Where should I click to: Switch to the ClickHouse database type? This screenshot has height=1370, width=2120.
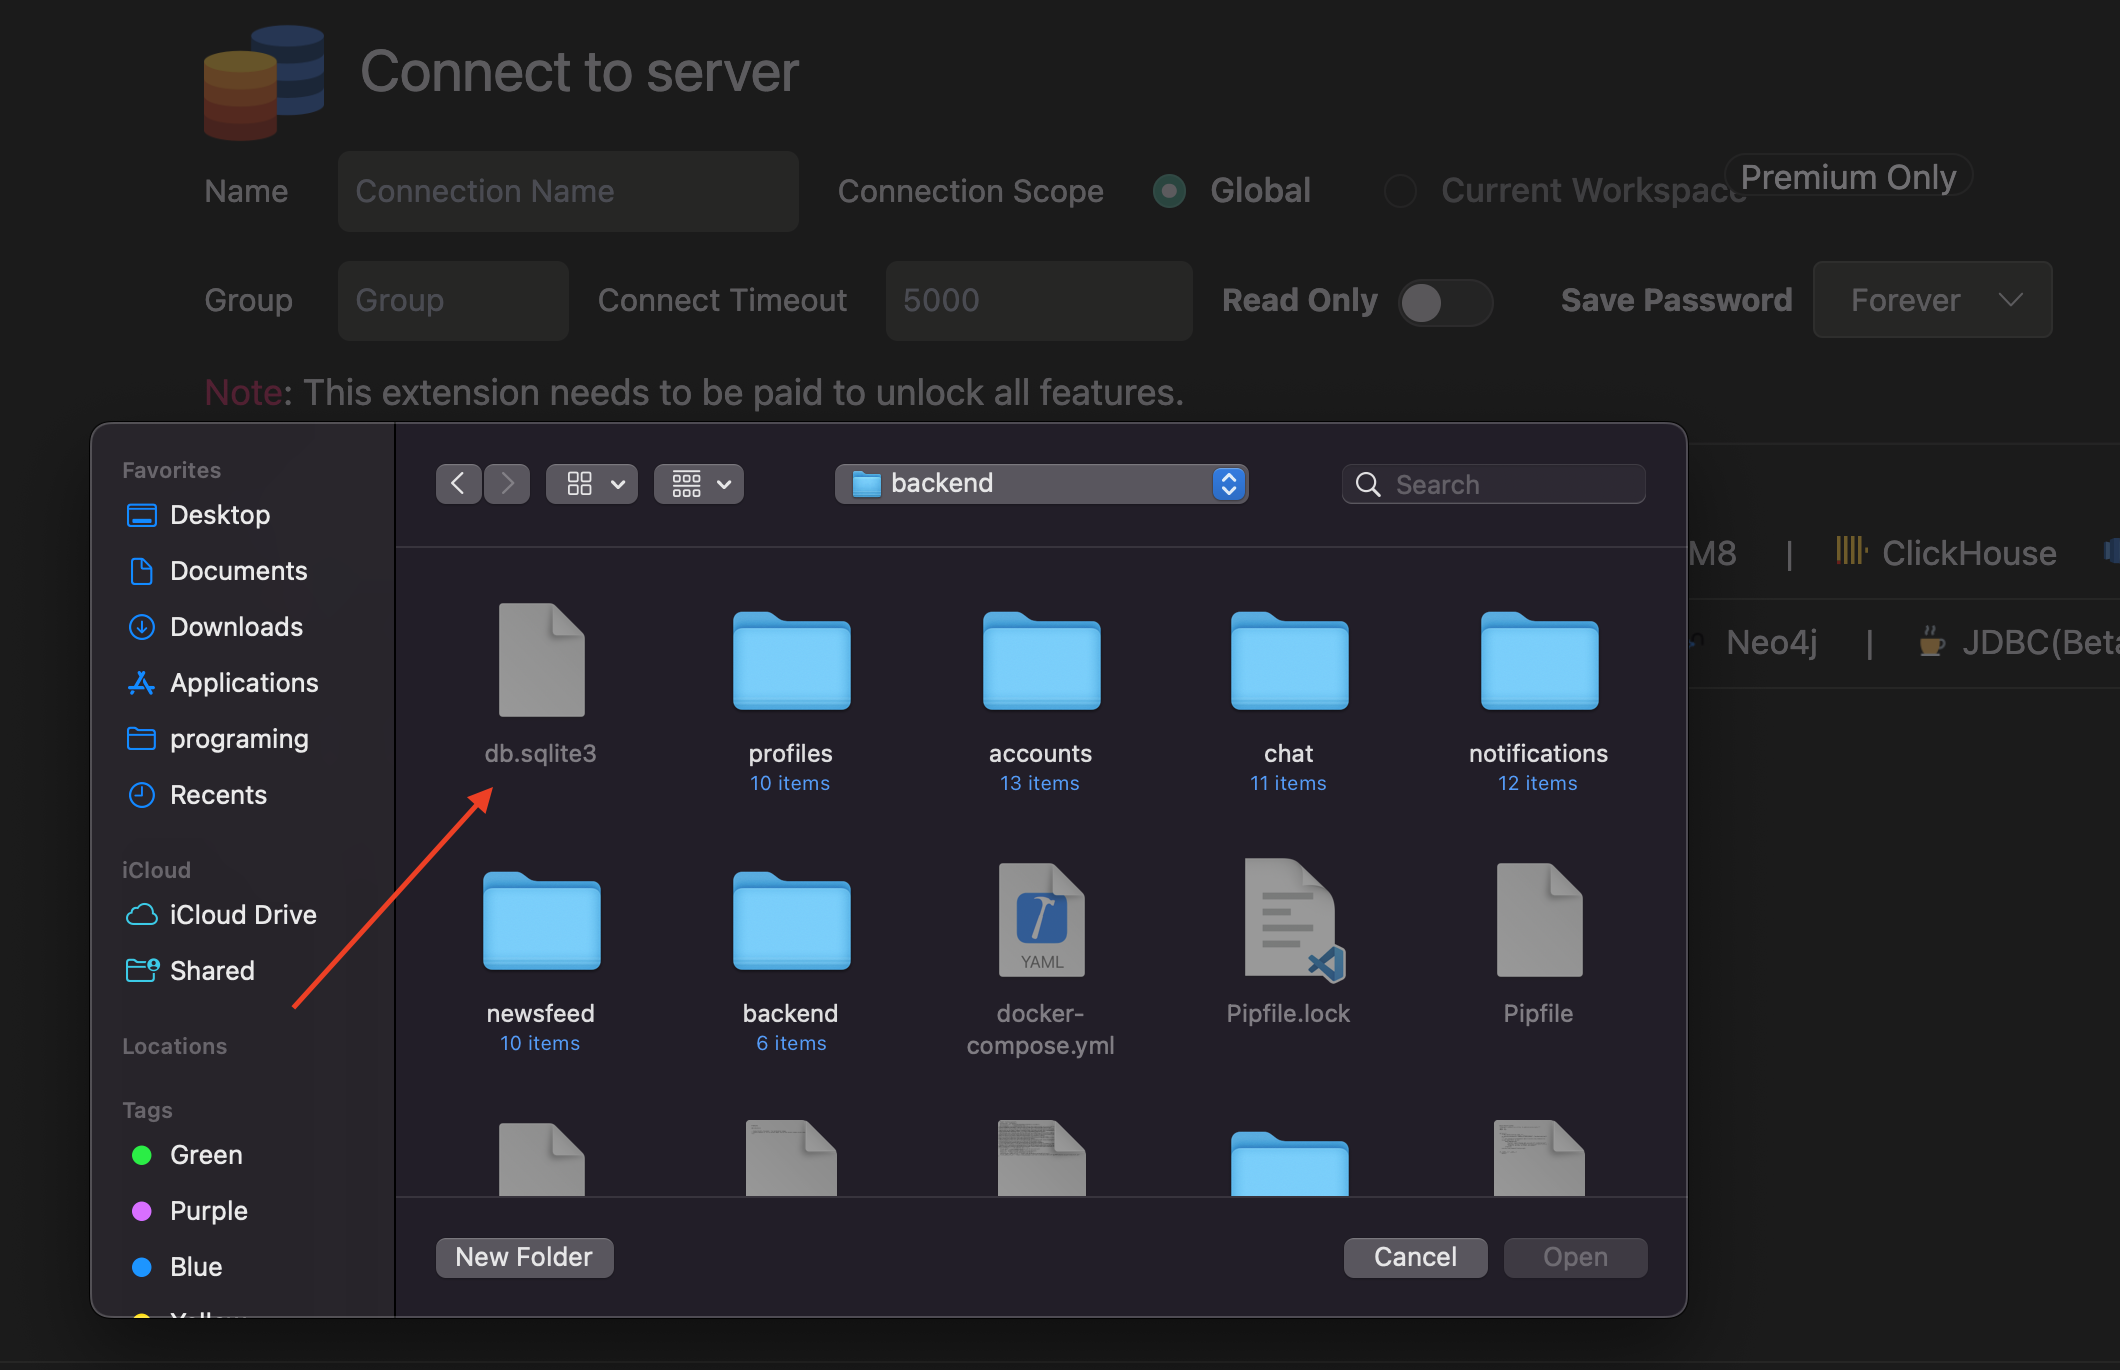point(1966,552)
